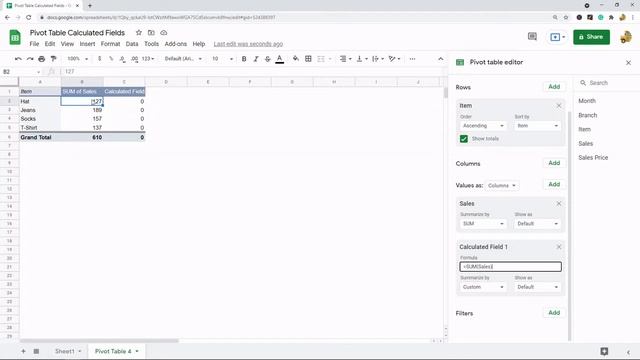This screenshot has width=640, height=360.
Task: Open the Edit menu
Action: [50, 44]
